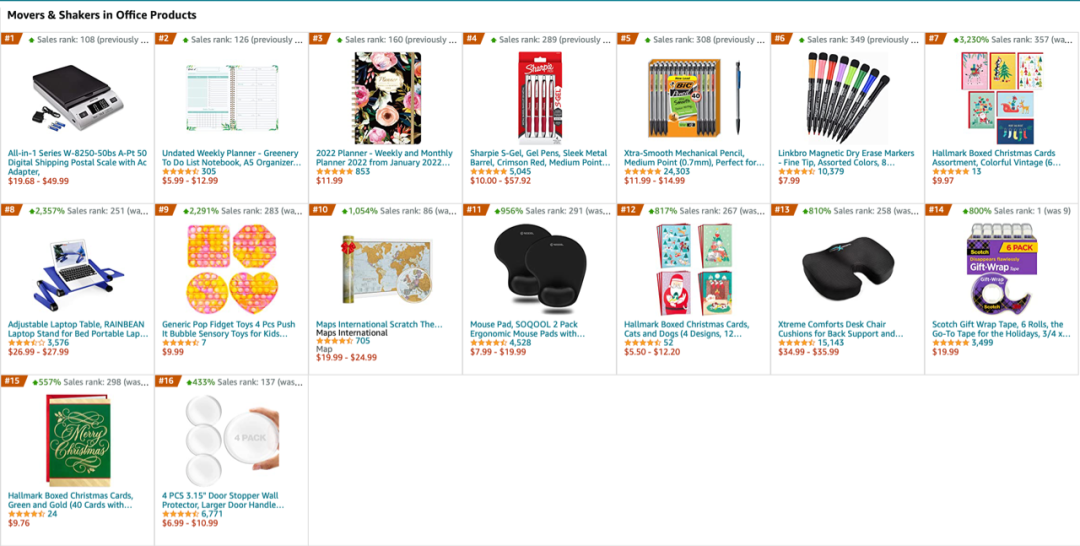The height and width of the screenshot is (546, 1080).
Task: Open the Door Stopper Wall Protector link
Action: click(220, 500)
